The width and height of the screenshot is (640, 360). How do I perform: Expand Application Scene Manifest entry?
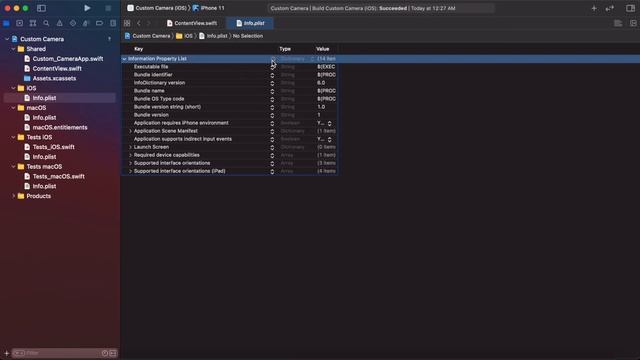(x=130, y=131)
